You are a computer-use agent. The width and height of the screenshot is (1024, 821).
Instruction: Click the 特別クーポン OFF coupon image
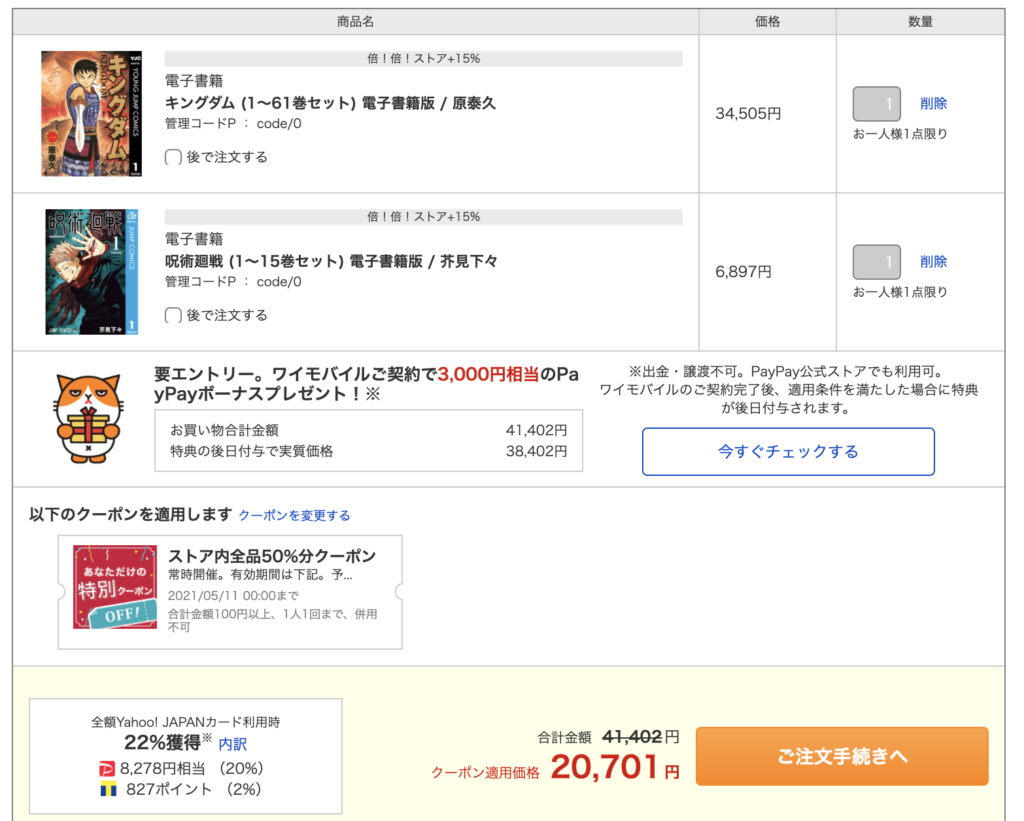pos(115,587)
